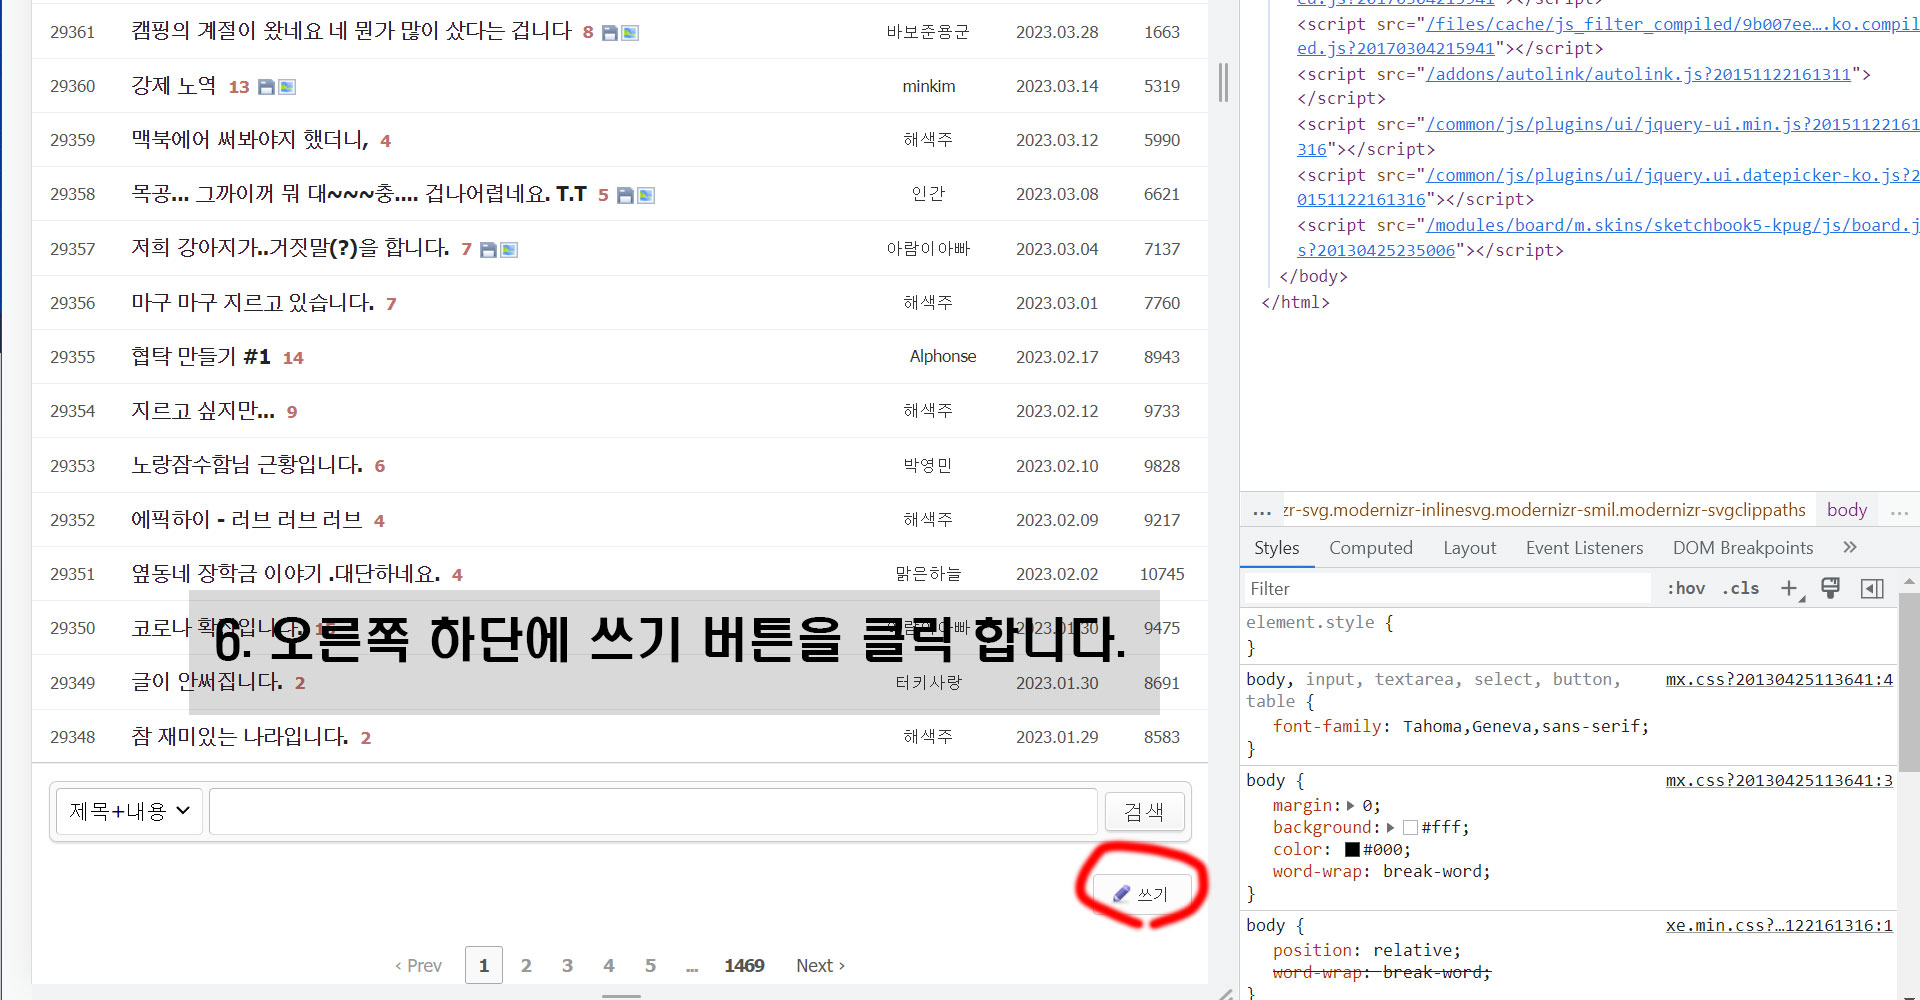Viewport: 1920px width, 1000px height.
Task: Show more DevTools side tabs with chevron
Action: coord(1849,547)
